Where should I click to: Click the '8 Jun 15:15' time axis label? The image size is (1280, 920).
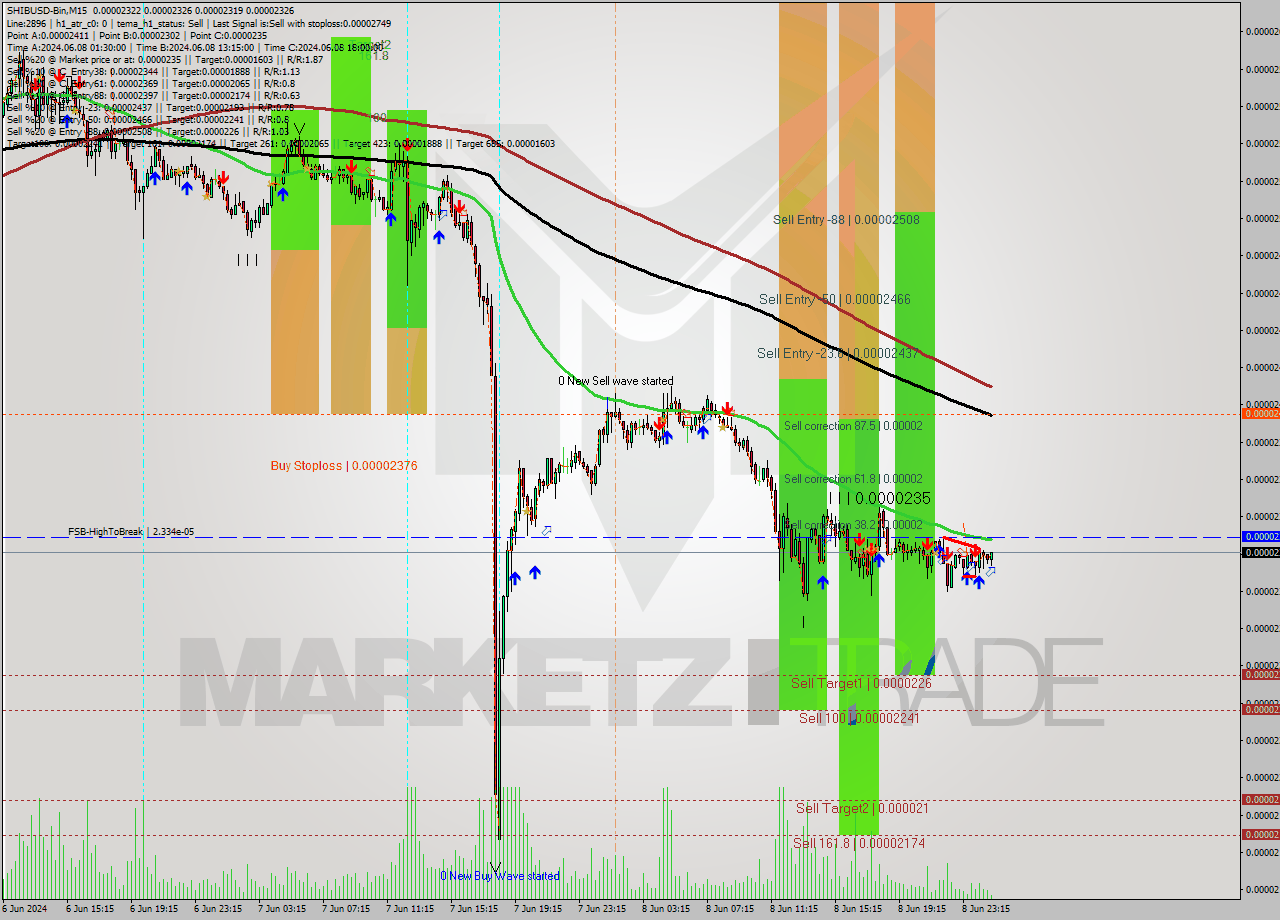click(858, 909)
